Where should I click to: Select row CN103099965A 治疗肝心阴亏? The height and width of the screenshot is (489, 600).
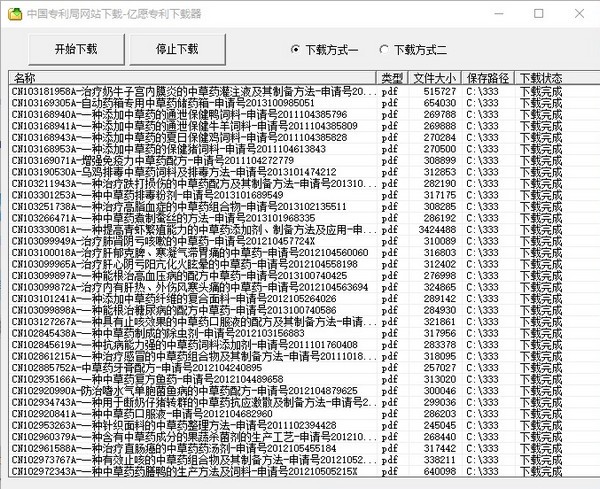[x=304, y=264]
